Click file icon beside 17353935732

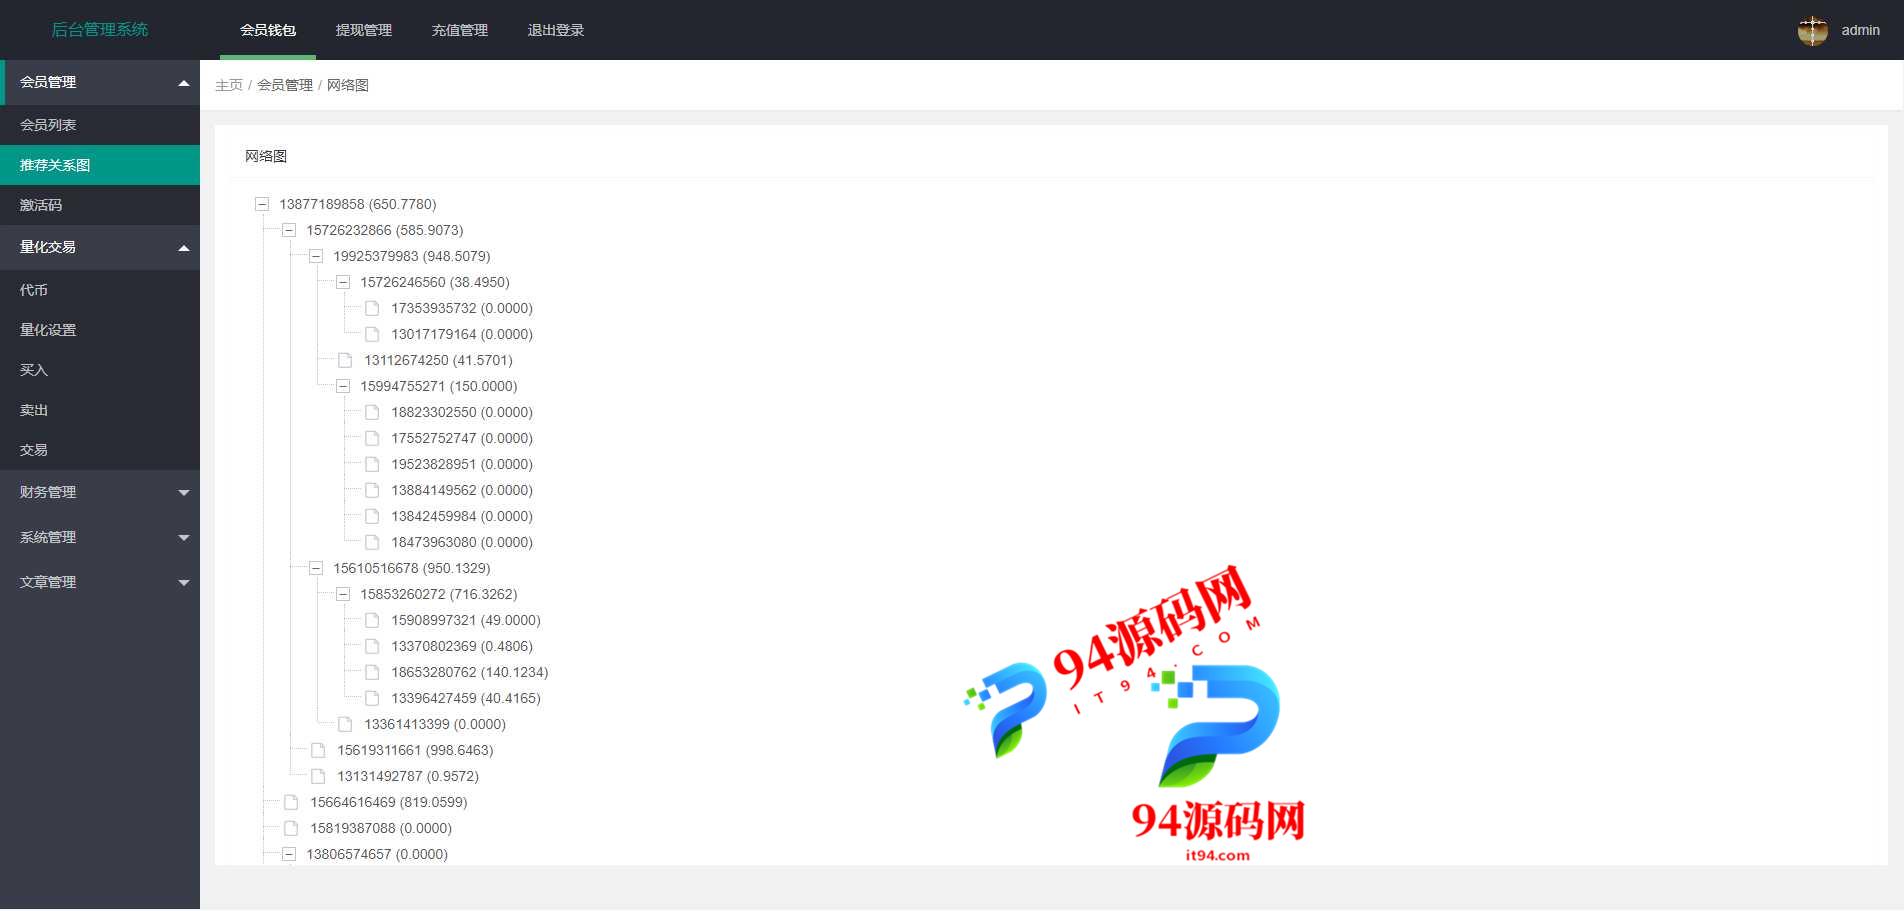pos(372,308)
